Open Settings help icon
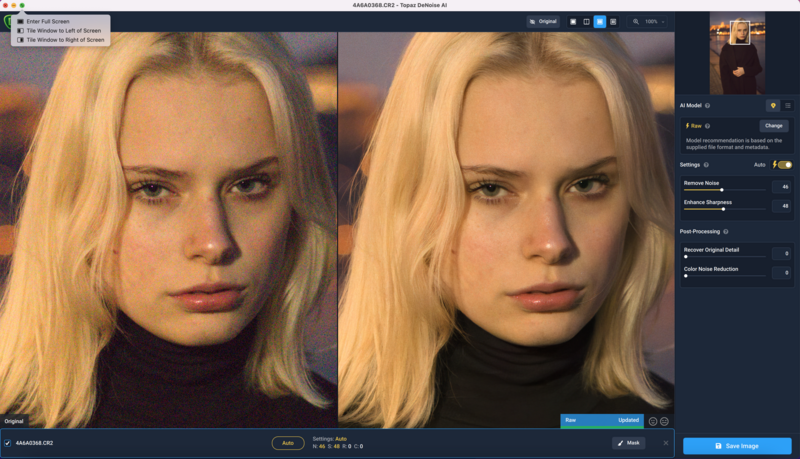800x459 pixels. 706,165
